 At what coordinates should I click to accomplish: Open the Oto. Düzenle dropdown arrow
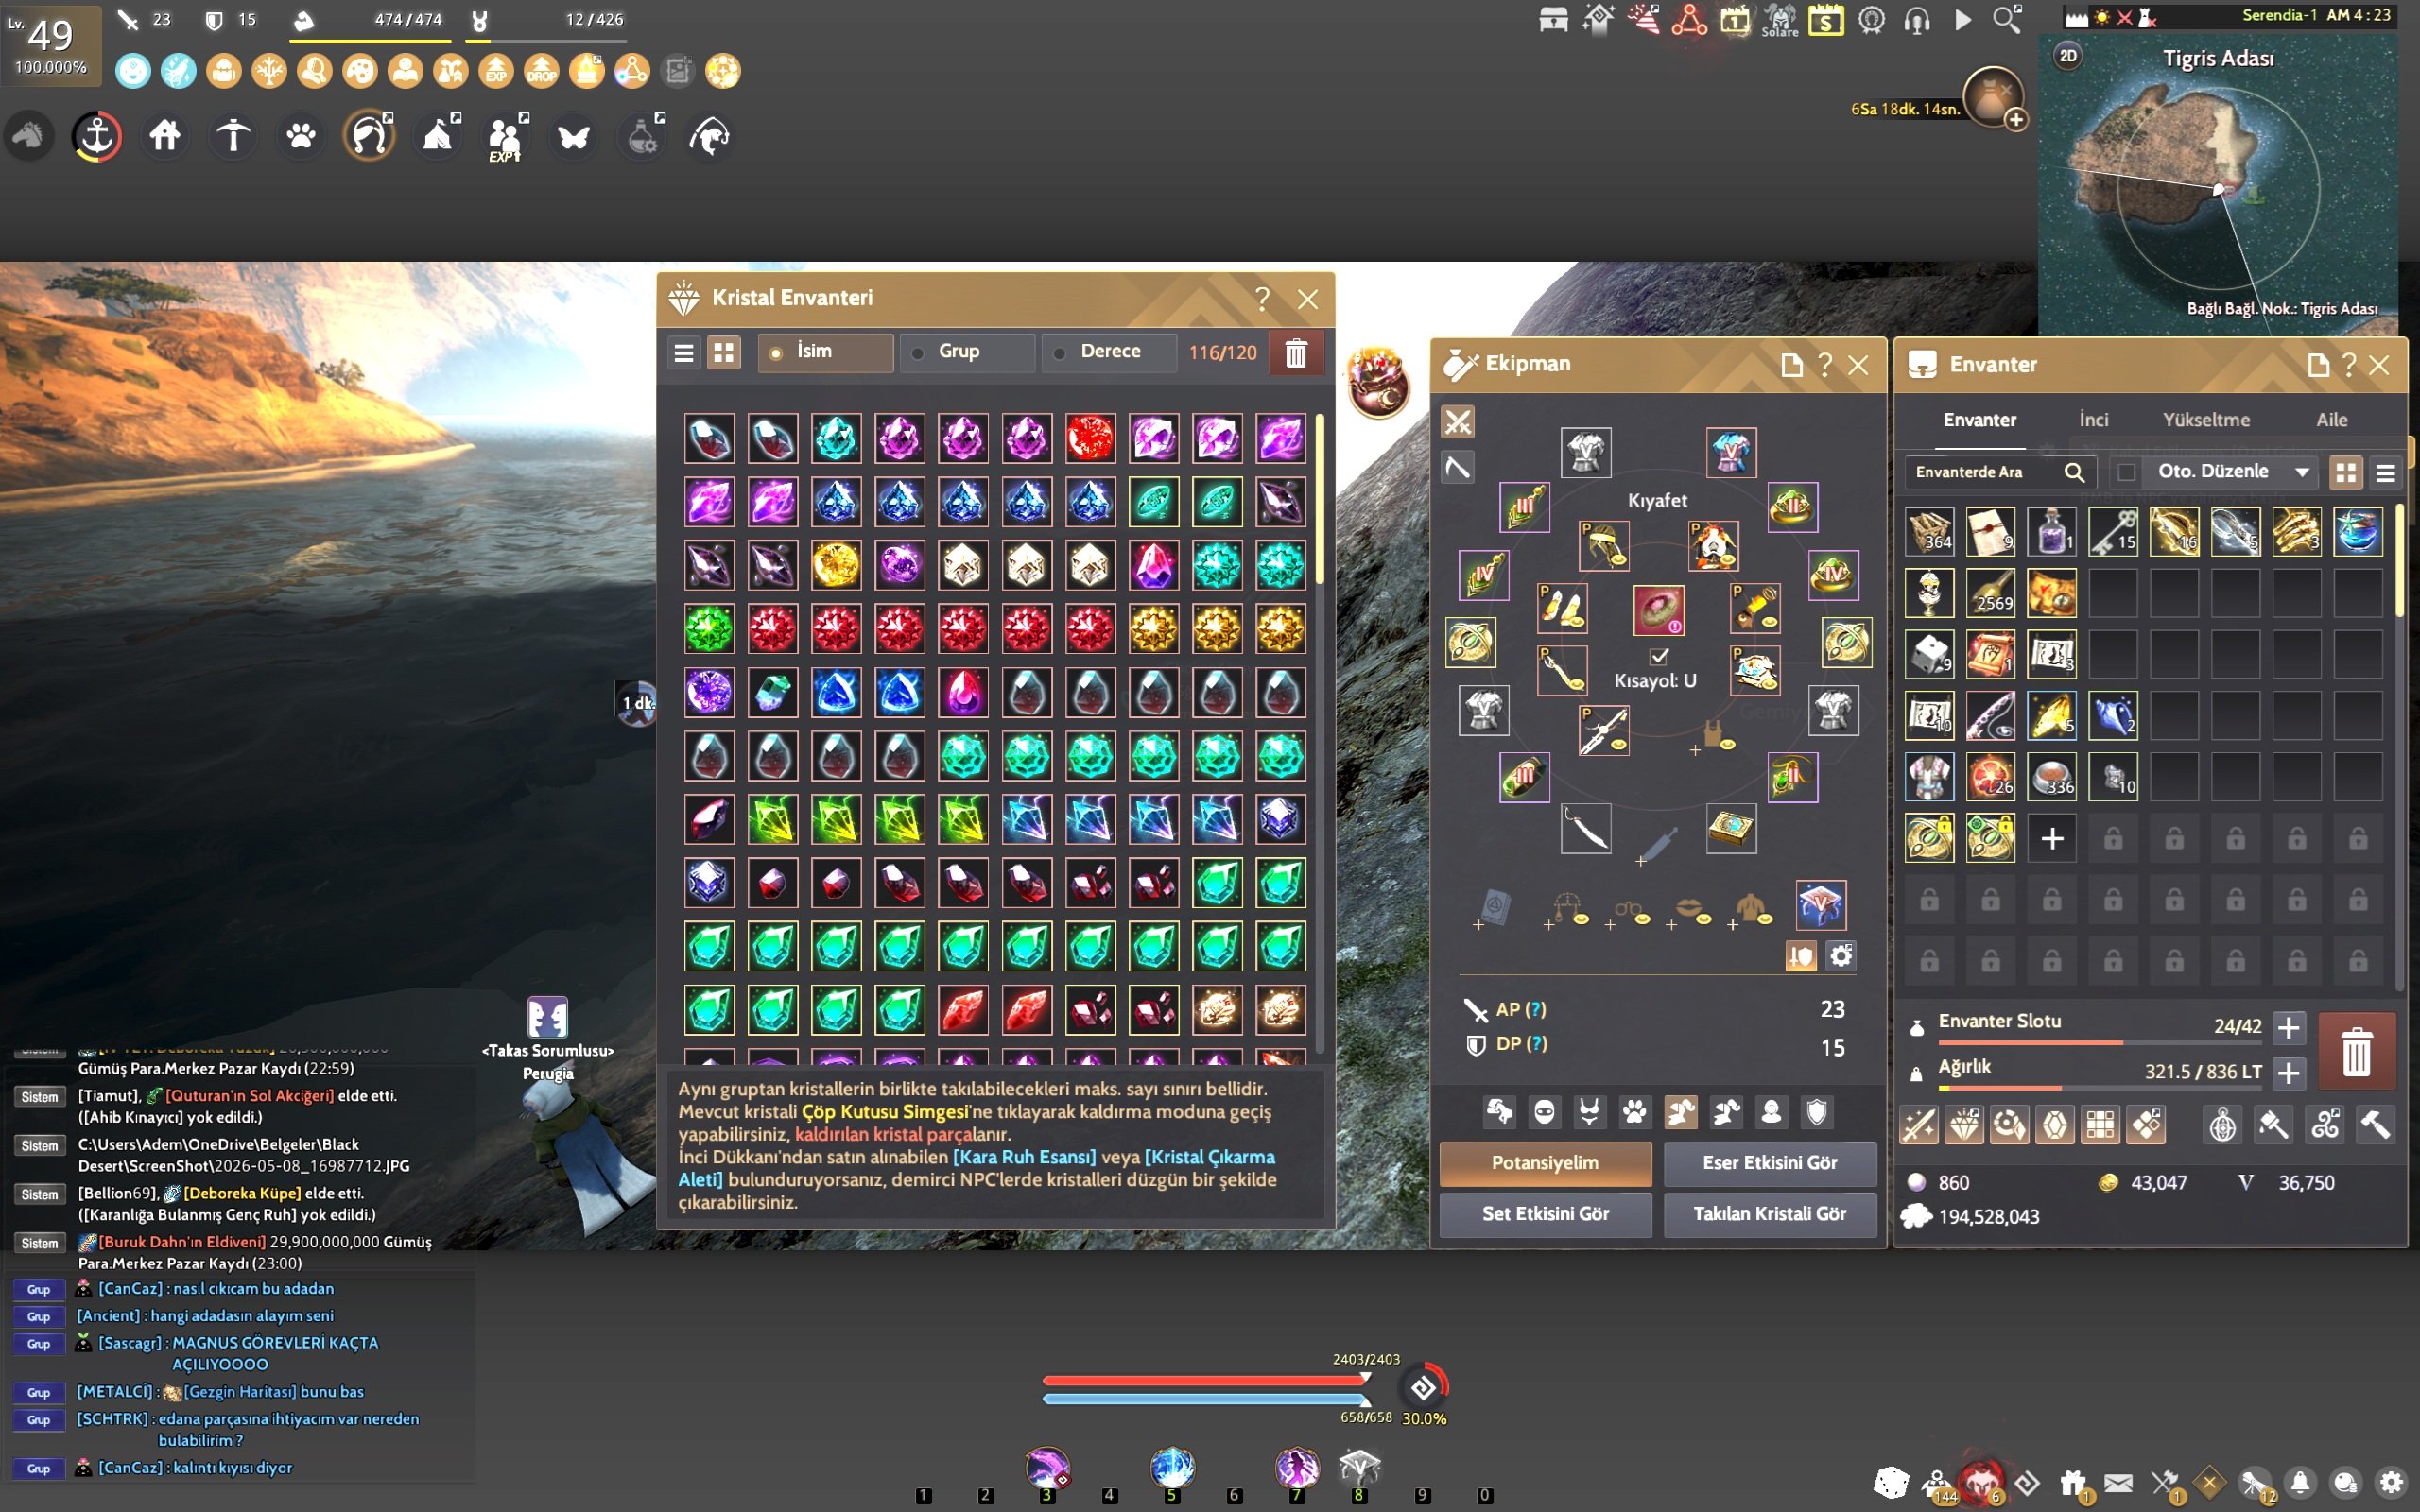pyautogui.click(x=2302, y=472)
